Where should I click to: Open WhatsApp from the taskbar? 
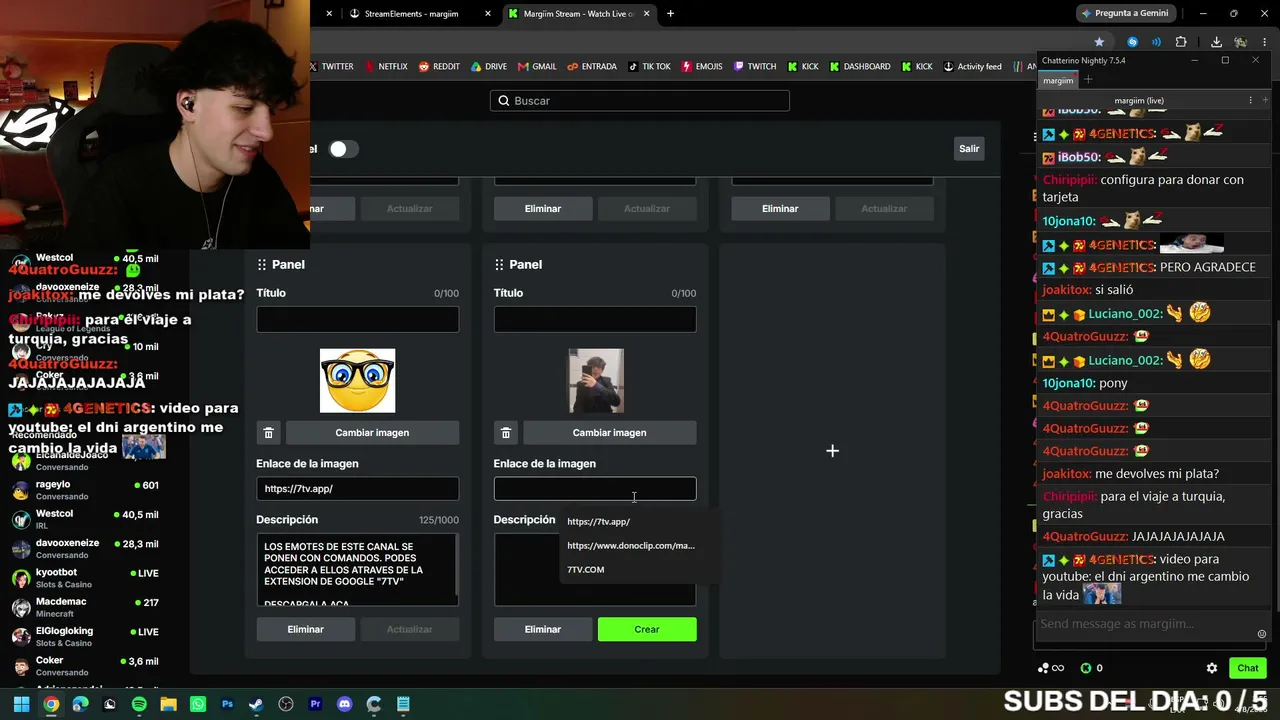[198, 704]
